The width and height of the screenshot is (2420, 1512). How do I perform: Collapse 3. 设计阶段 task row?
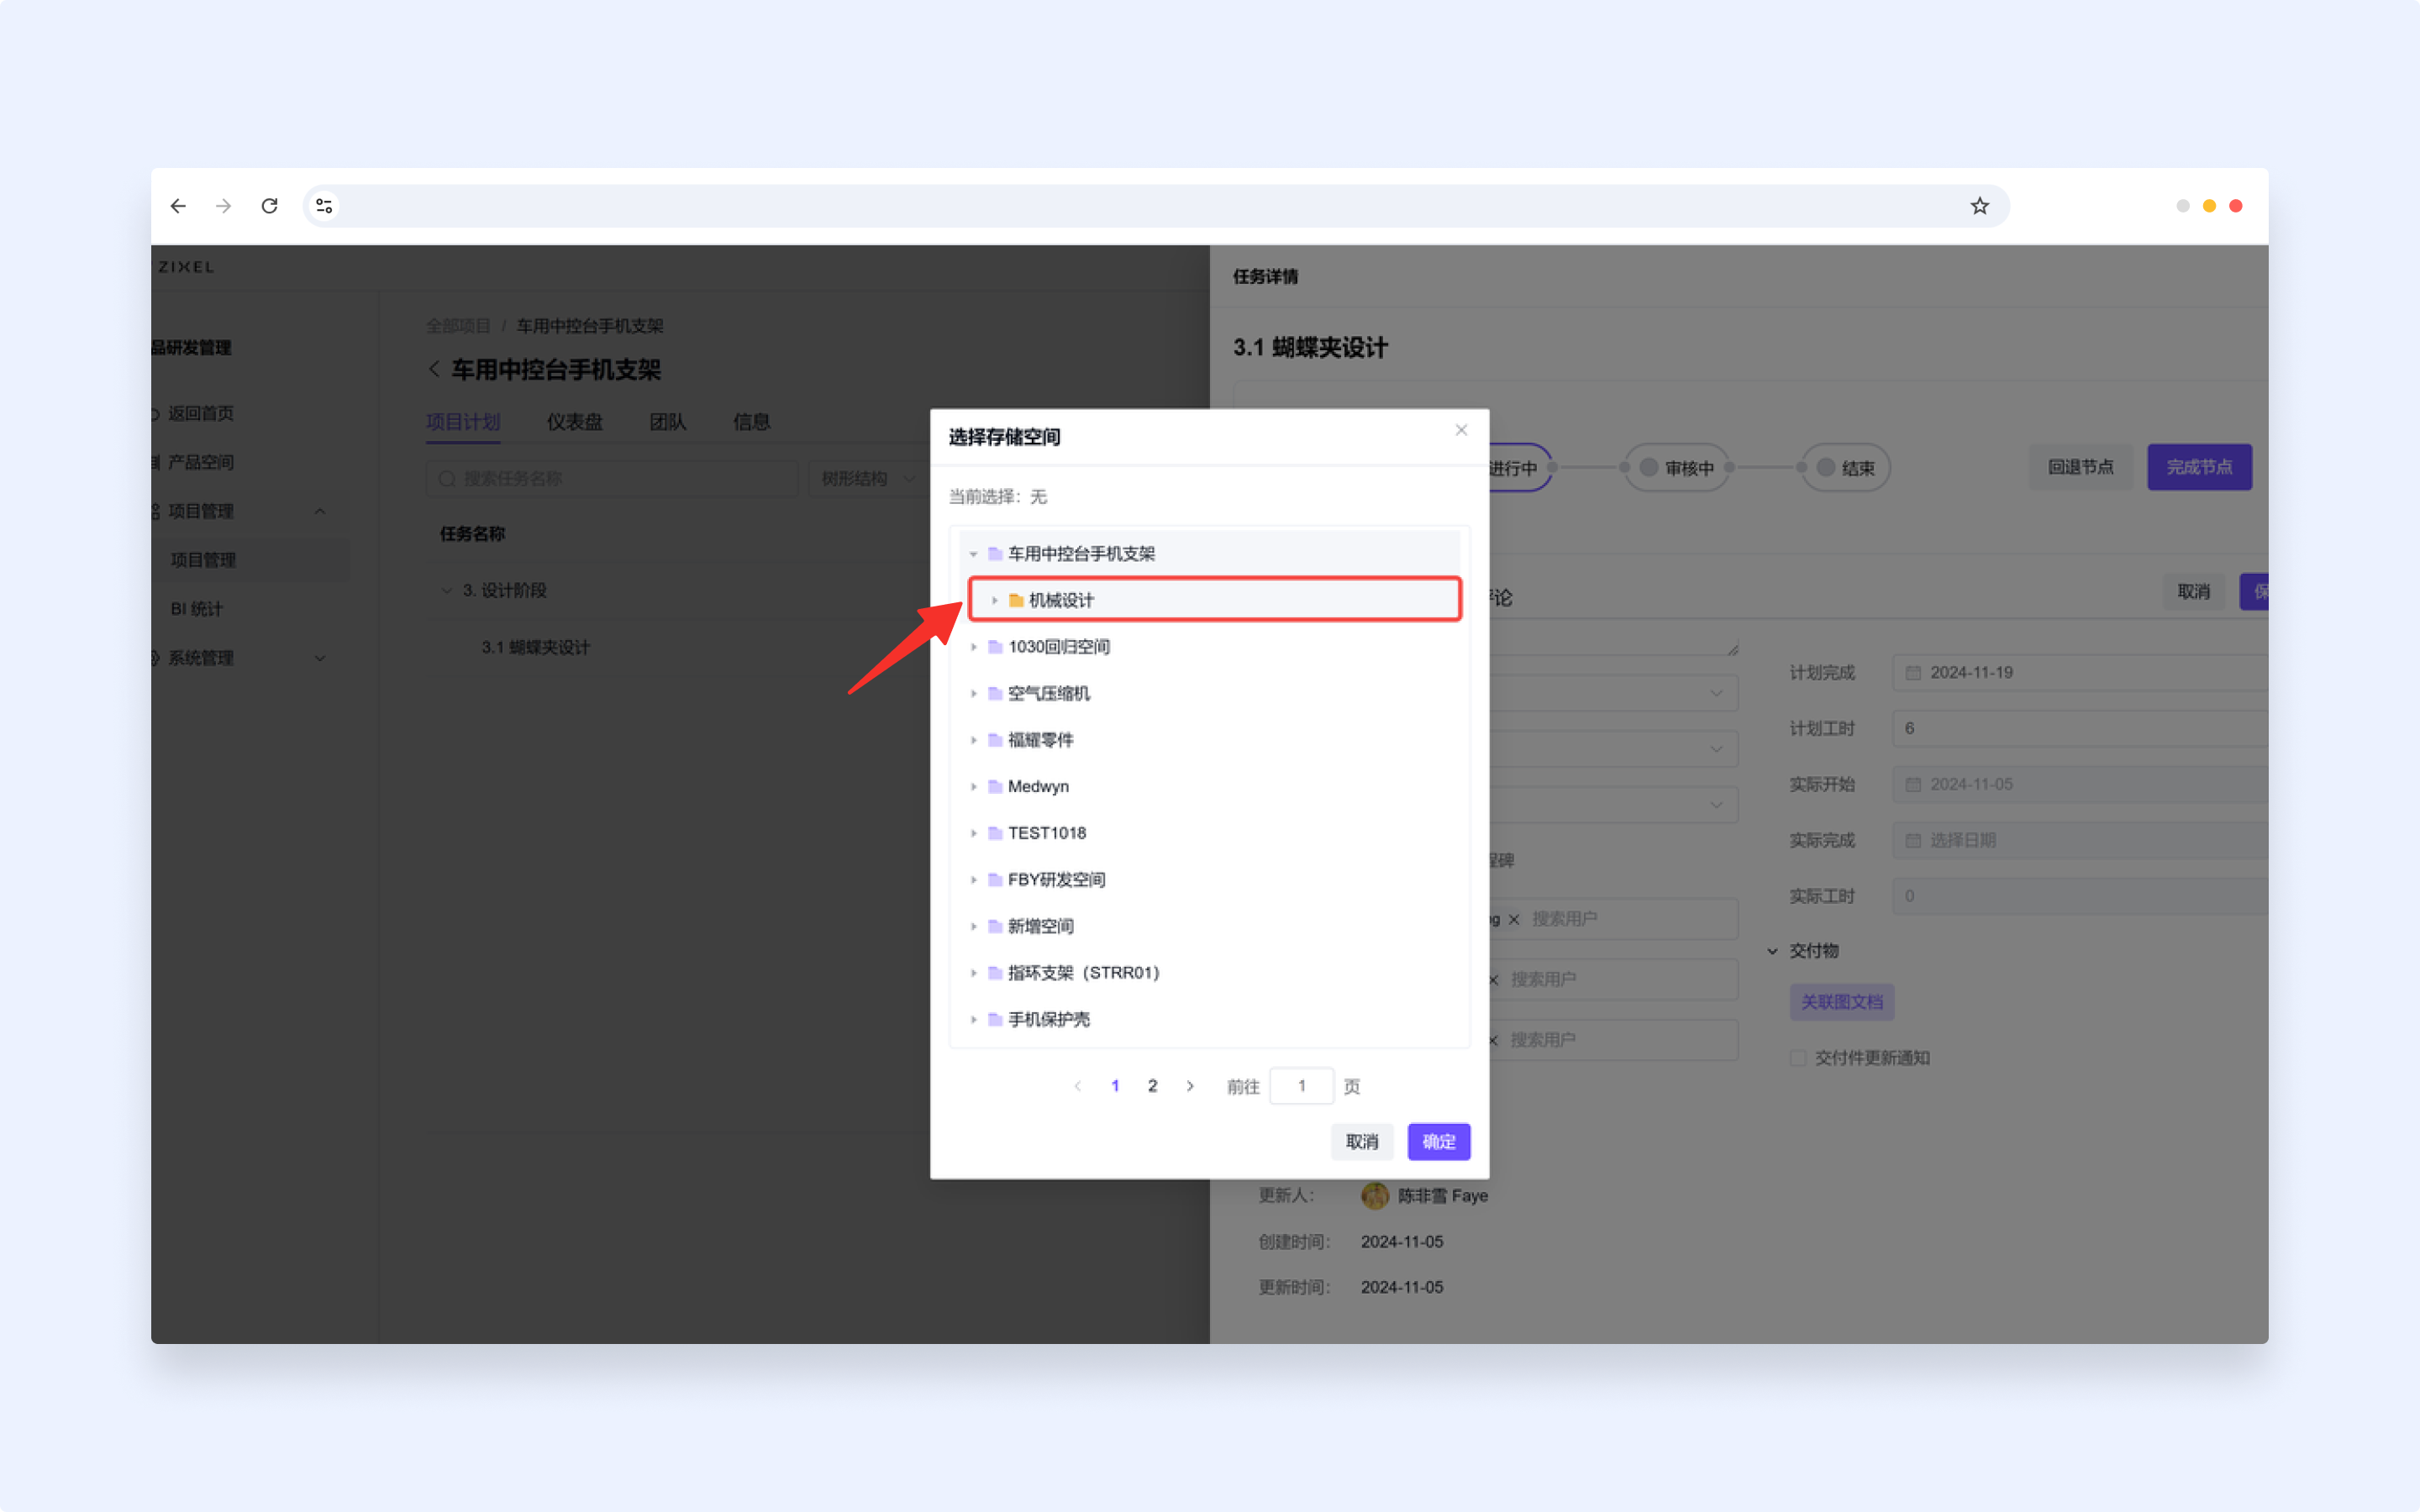click(x=446, y=591)
